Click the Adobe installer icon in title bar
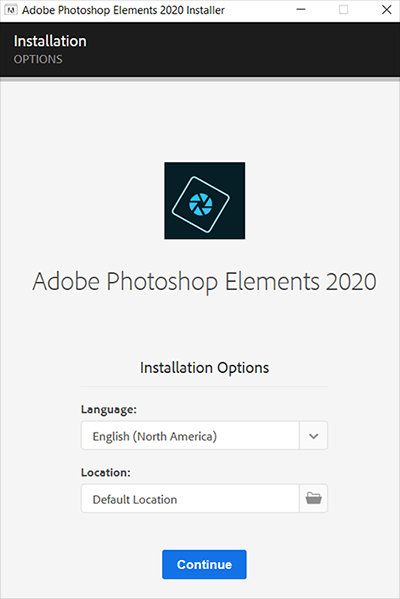The width and height of the screenshot is (400, 599). click(x=10, y=10)
